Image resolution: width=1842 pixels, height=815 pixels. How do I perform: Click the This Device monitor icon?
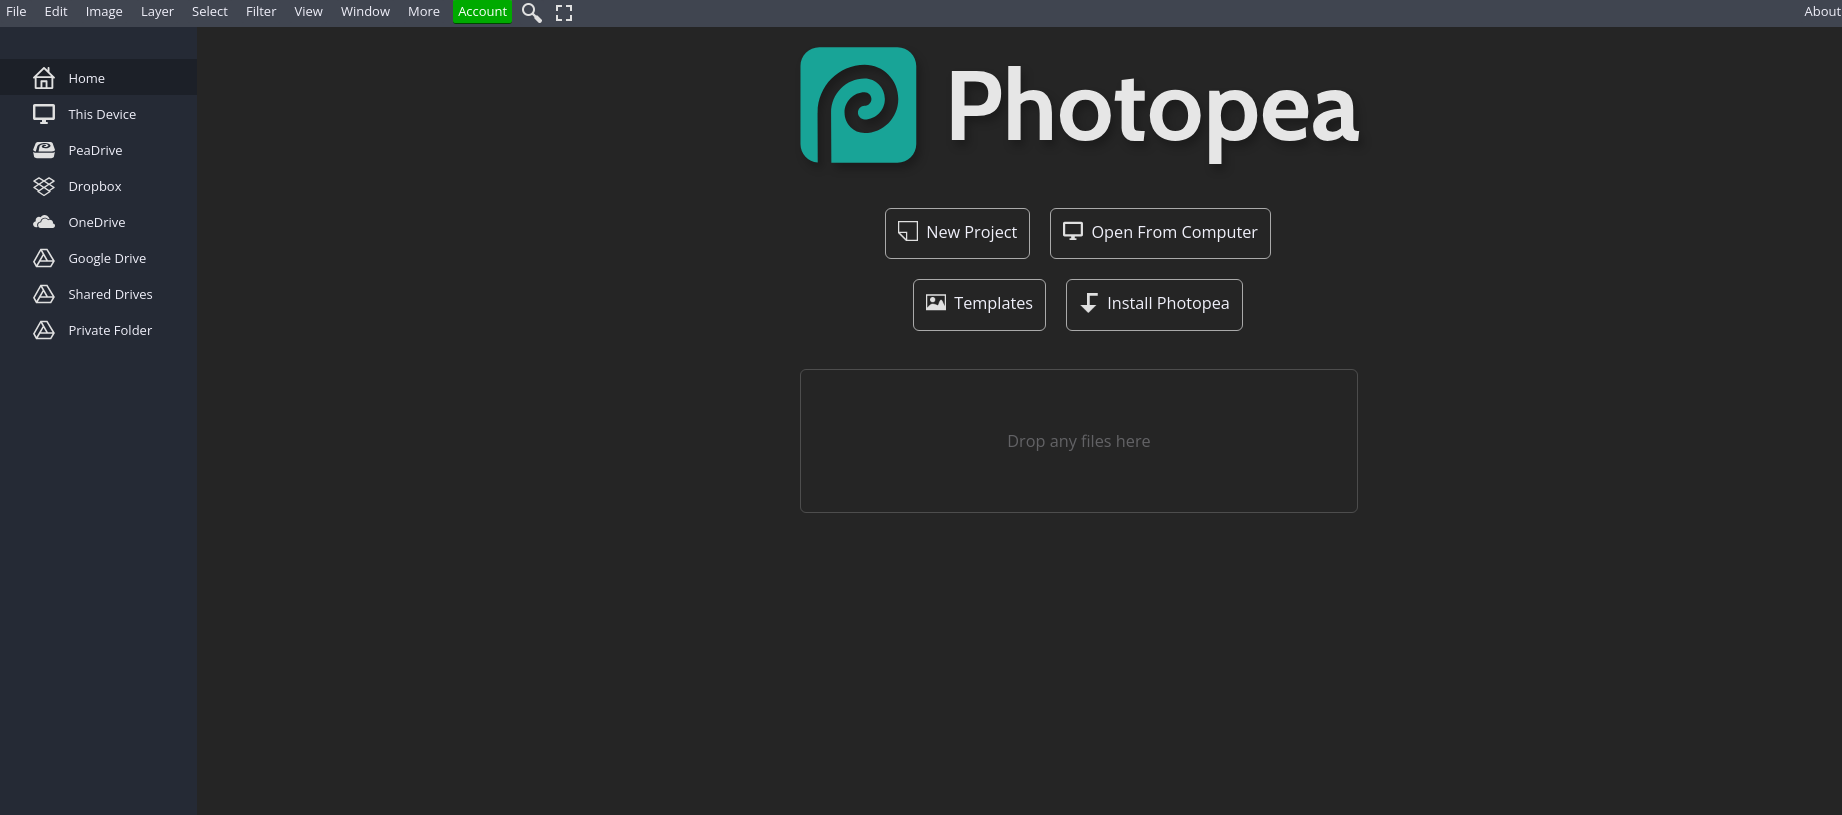coord(44,114)
